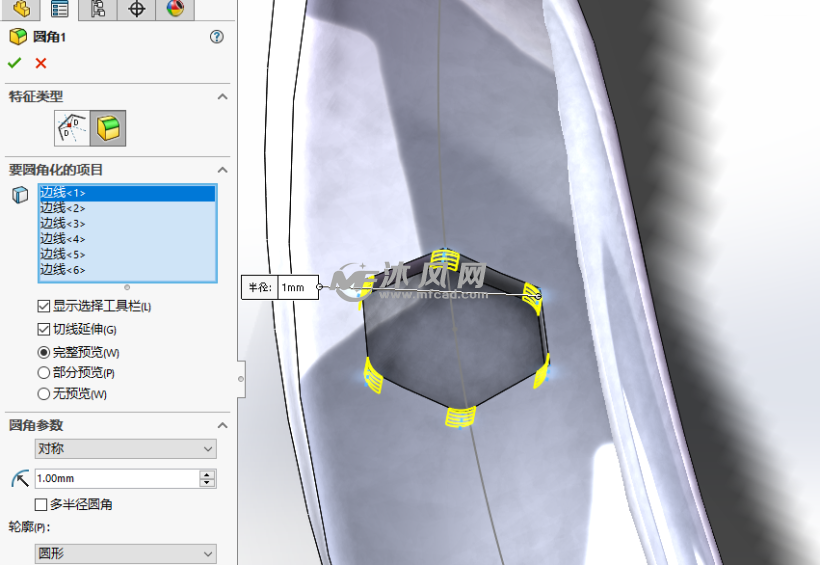Click the radius arrow icon
The width and height of the screenshot is (820, 565).
pos(20,478)
